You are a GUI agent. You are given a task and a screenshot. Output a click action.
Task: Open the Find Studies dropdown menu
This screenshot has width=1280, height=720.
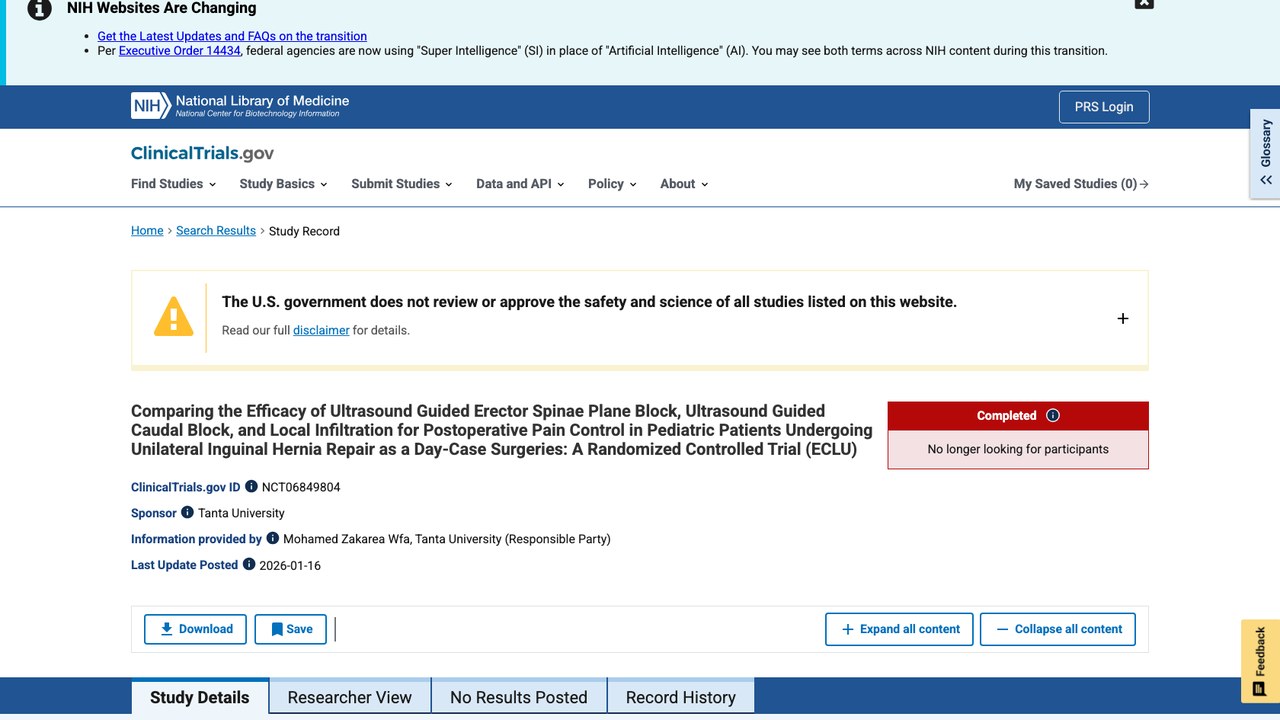174,184
